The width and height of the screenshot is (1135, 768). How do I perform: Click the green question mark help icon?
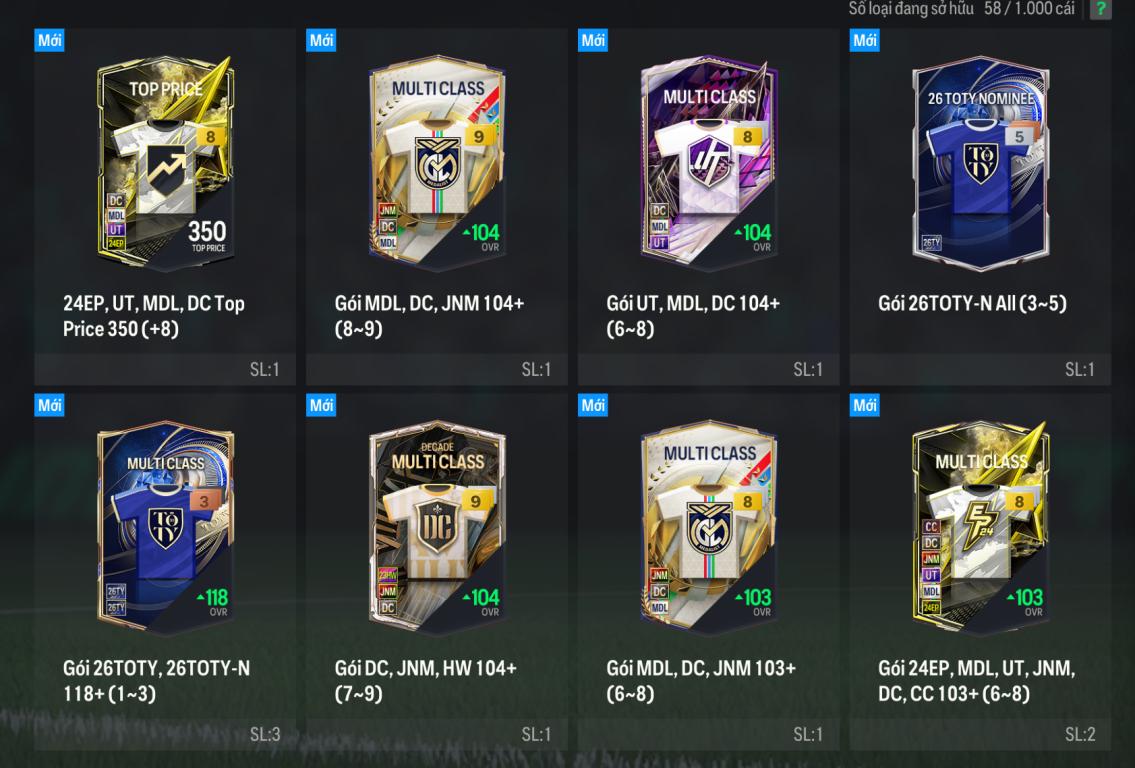pos(1100,9)
